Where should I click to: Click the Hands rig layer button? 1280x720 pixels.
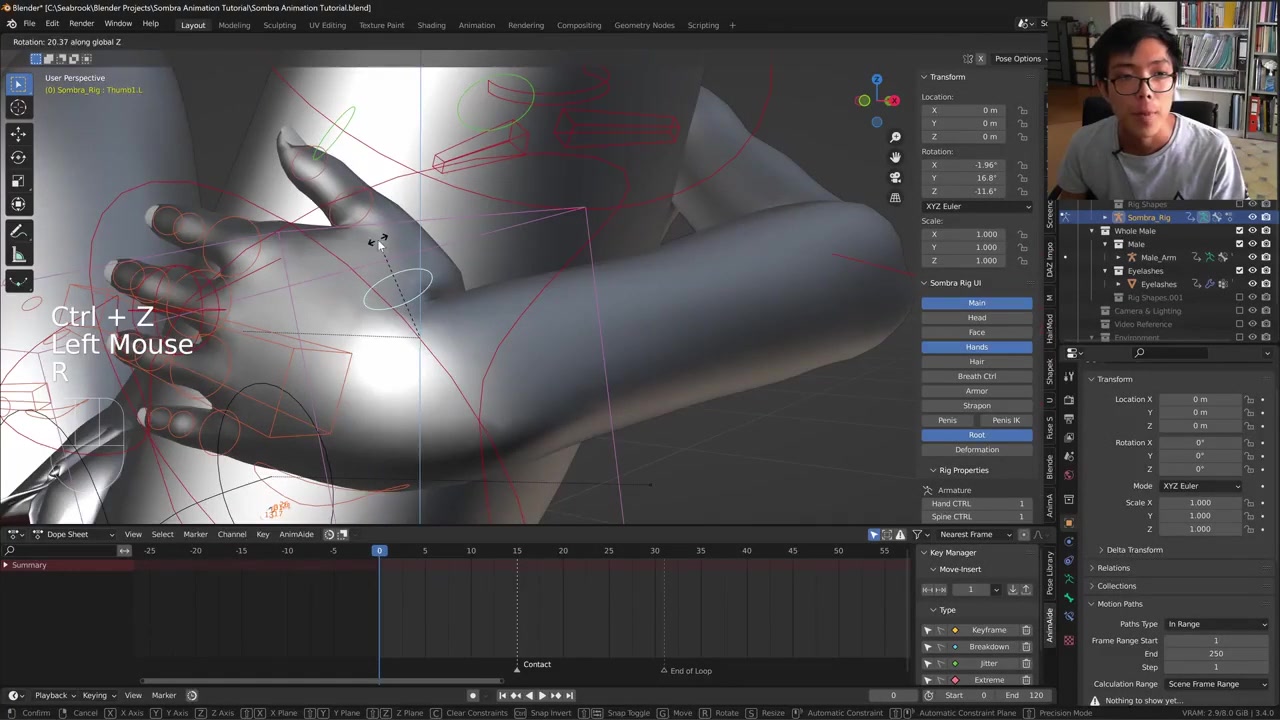click(976, 347)
